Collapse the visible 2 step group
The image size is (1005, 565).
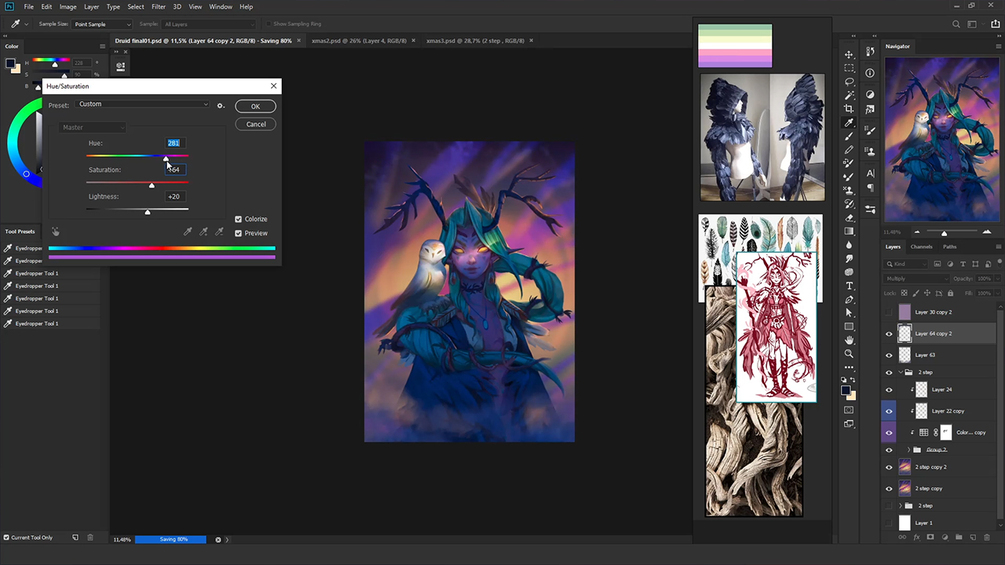901,372
